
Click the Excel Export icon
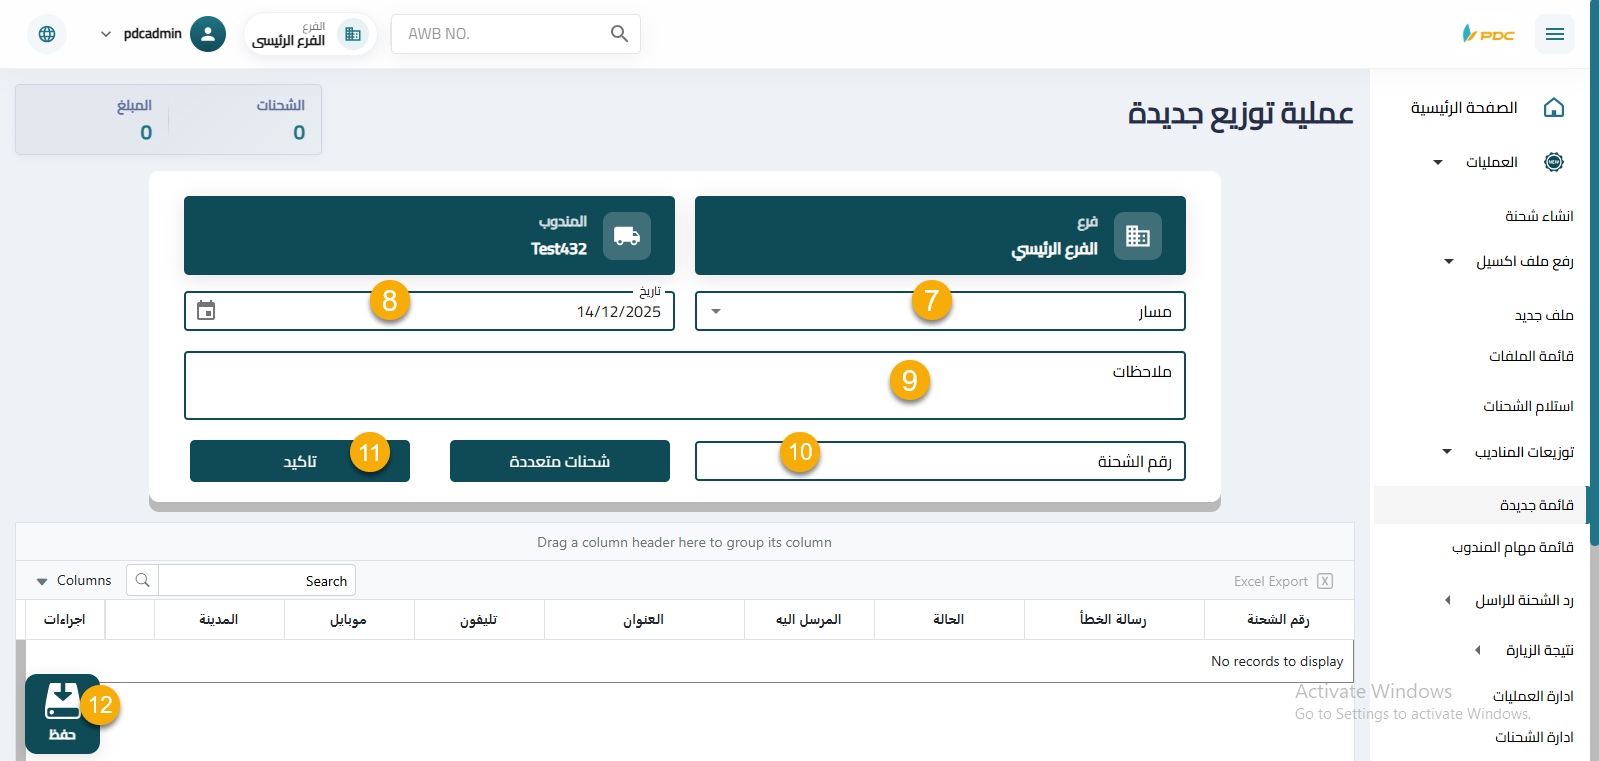point(1325,581)
